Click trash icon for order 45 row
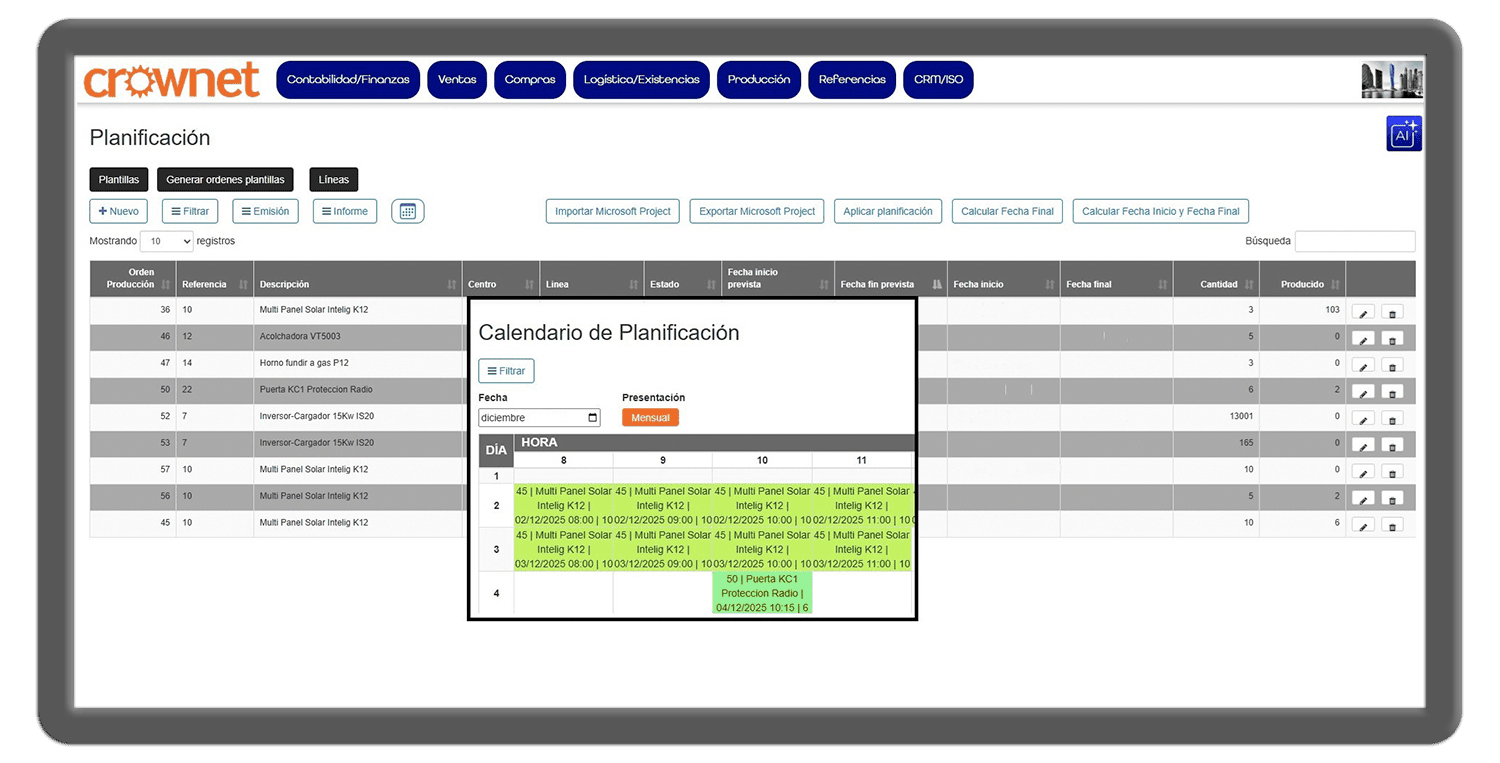This screenshot has height=763, width=1500. pos(1391,524)
